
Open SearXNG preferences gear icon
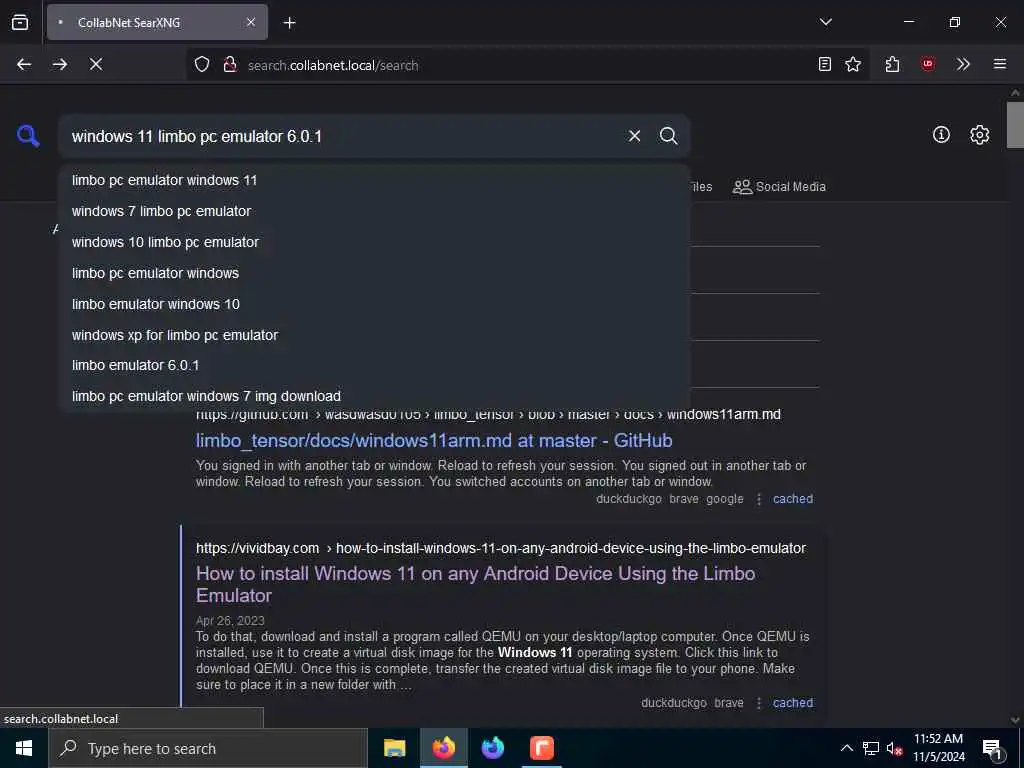pyautogui.click(x=979, y=135)
